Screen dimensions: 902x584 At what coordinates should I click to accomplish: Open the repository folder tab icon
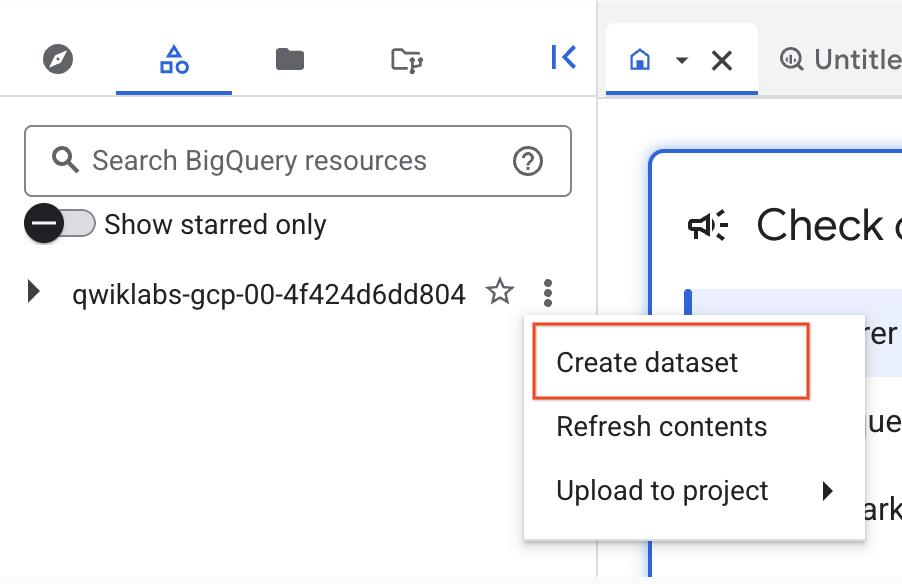point(407,60)
